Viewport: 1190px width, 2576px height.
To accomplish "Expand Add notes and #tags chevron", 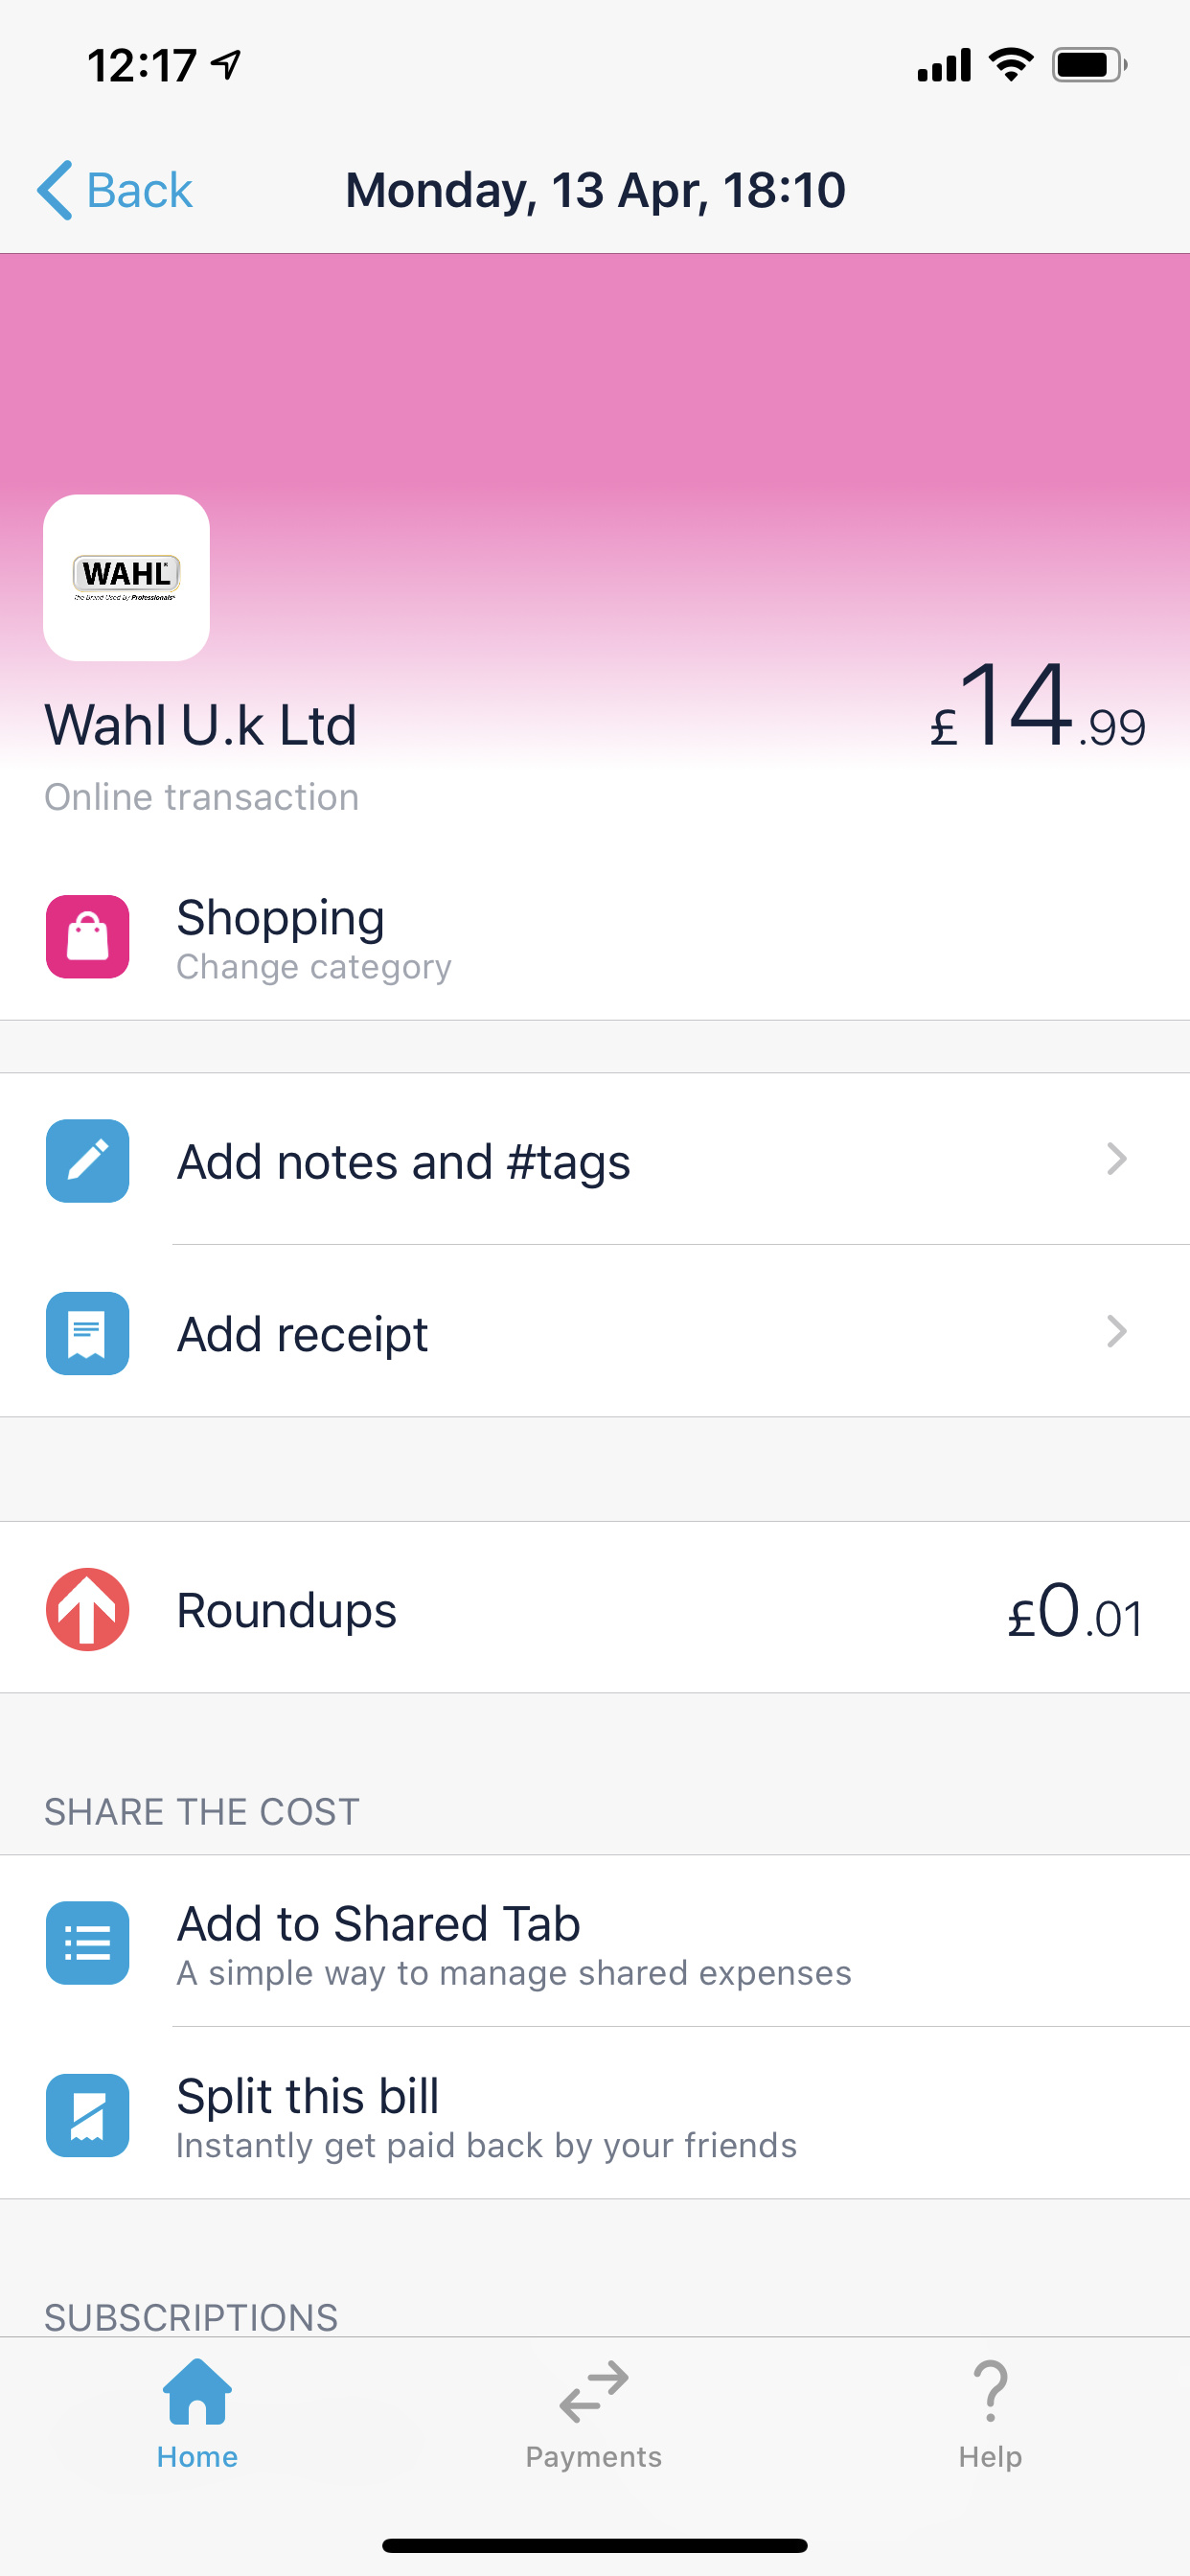I will 1116,1160.
